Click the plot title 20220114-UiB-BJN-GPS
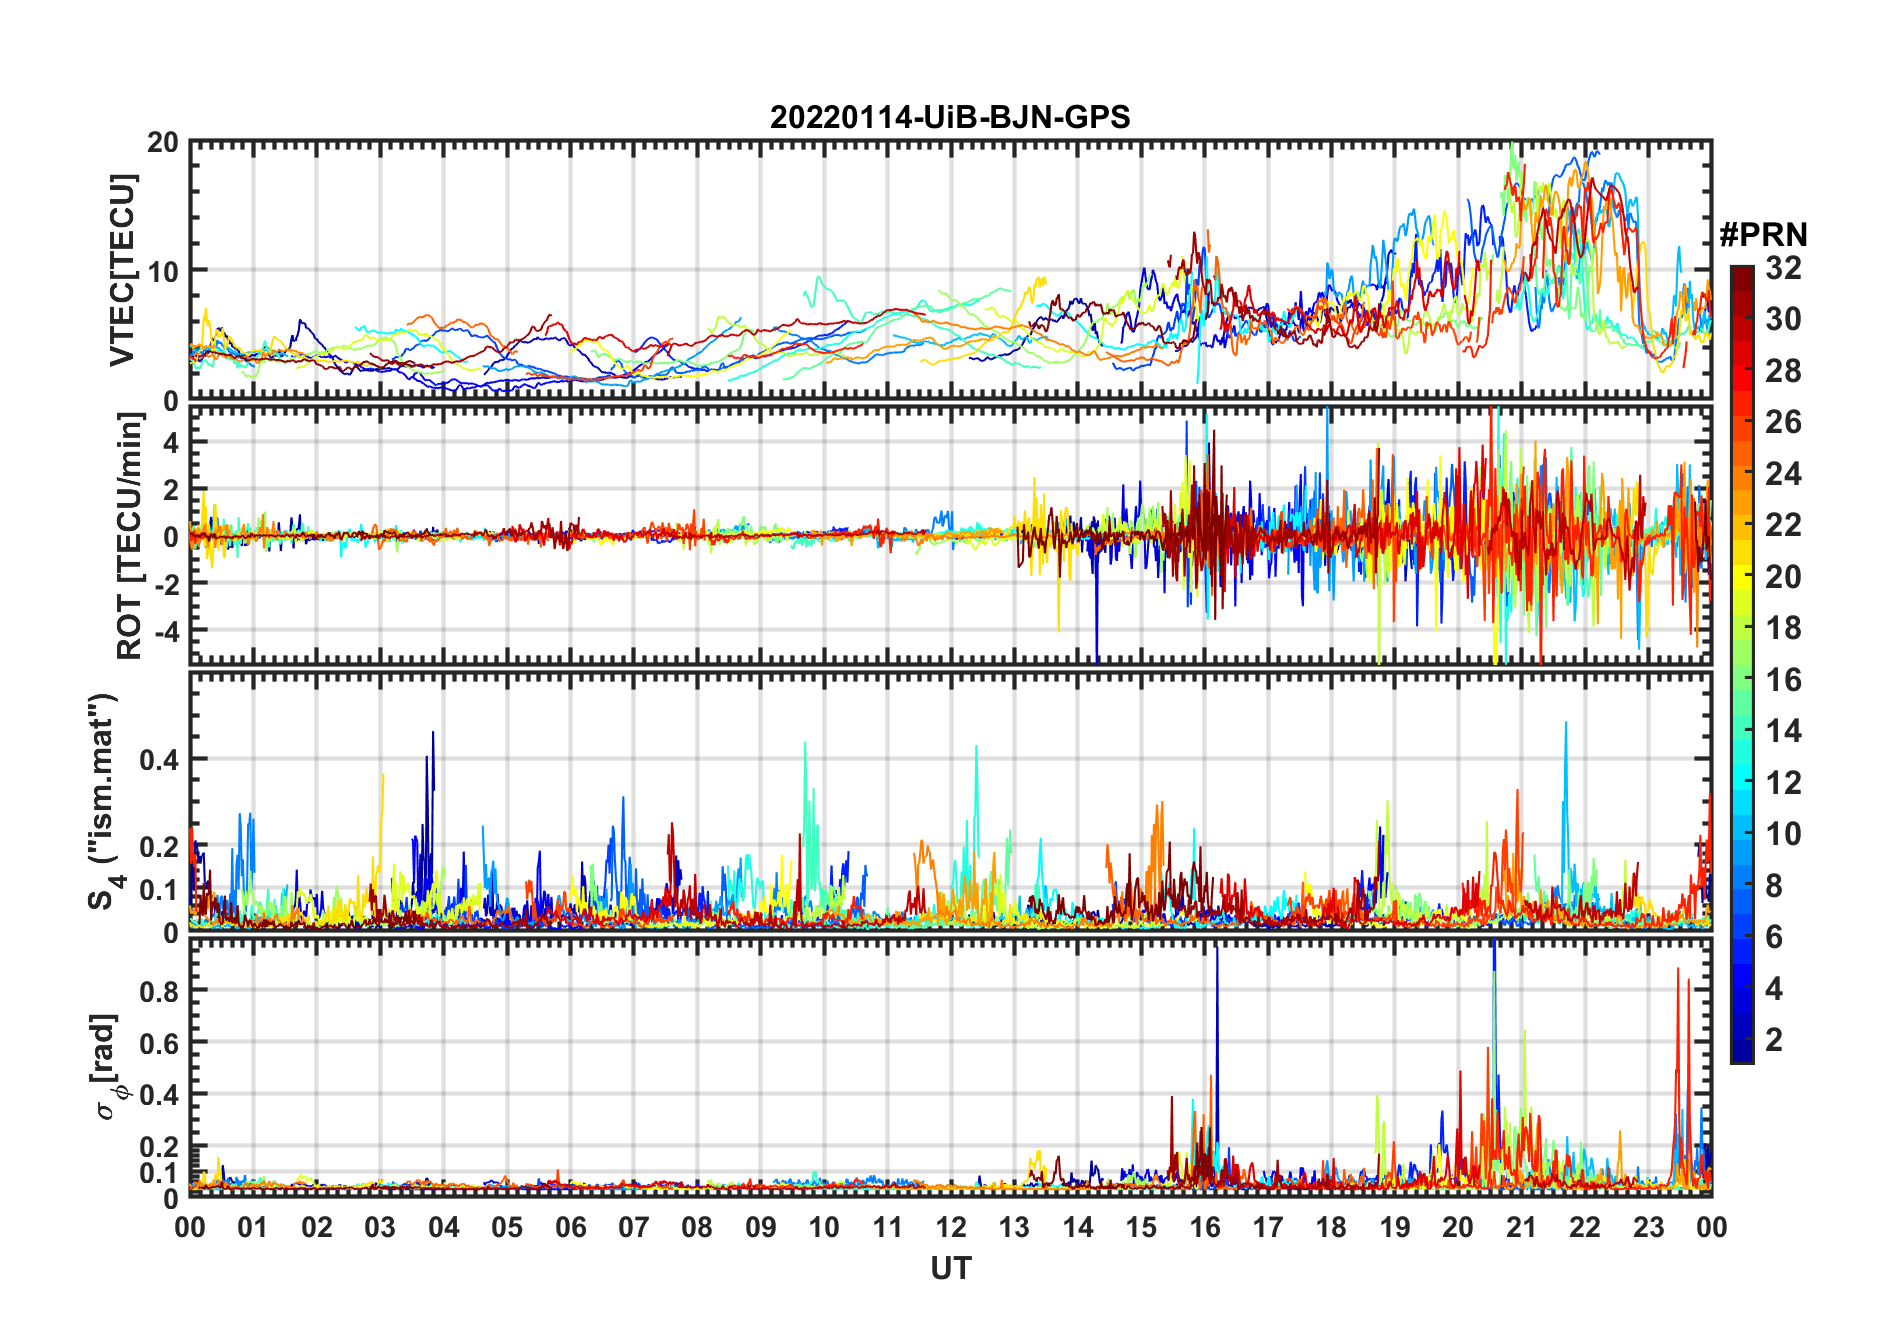The width and height of the screenshot is (1902, 1330). point(950,118)
